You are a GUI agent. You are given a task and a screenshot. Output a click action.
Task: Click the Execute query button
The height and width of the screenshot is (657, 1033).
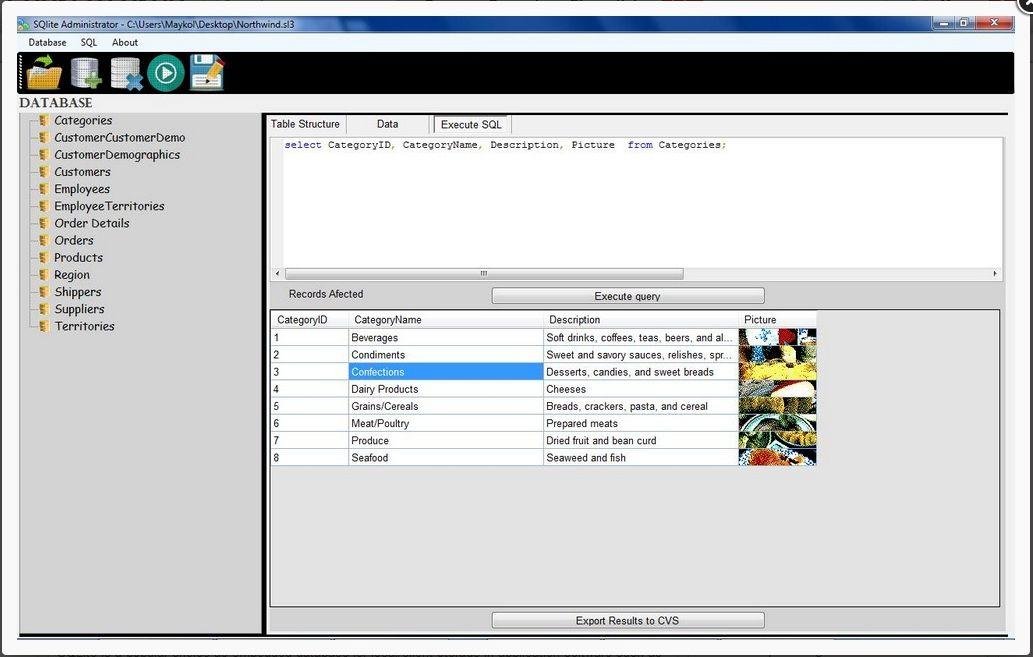[x=627, y=295]
